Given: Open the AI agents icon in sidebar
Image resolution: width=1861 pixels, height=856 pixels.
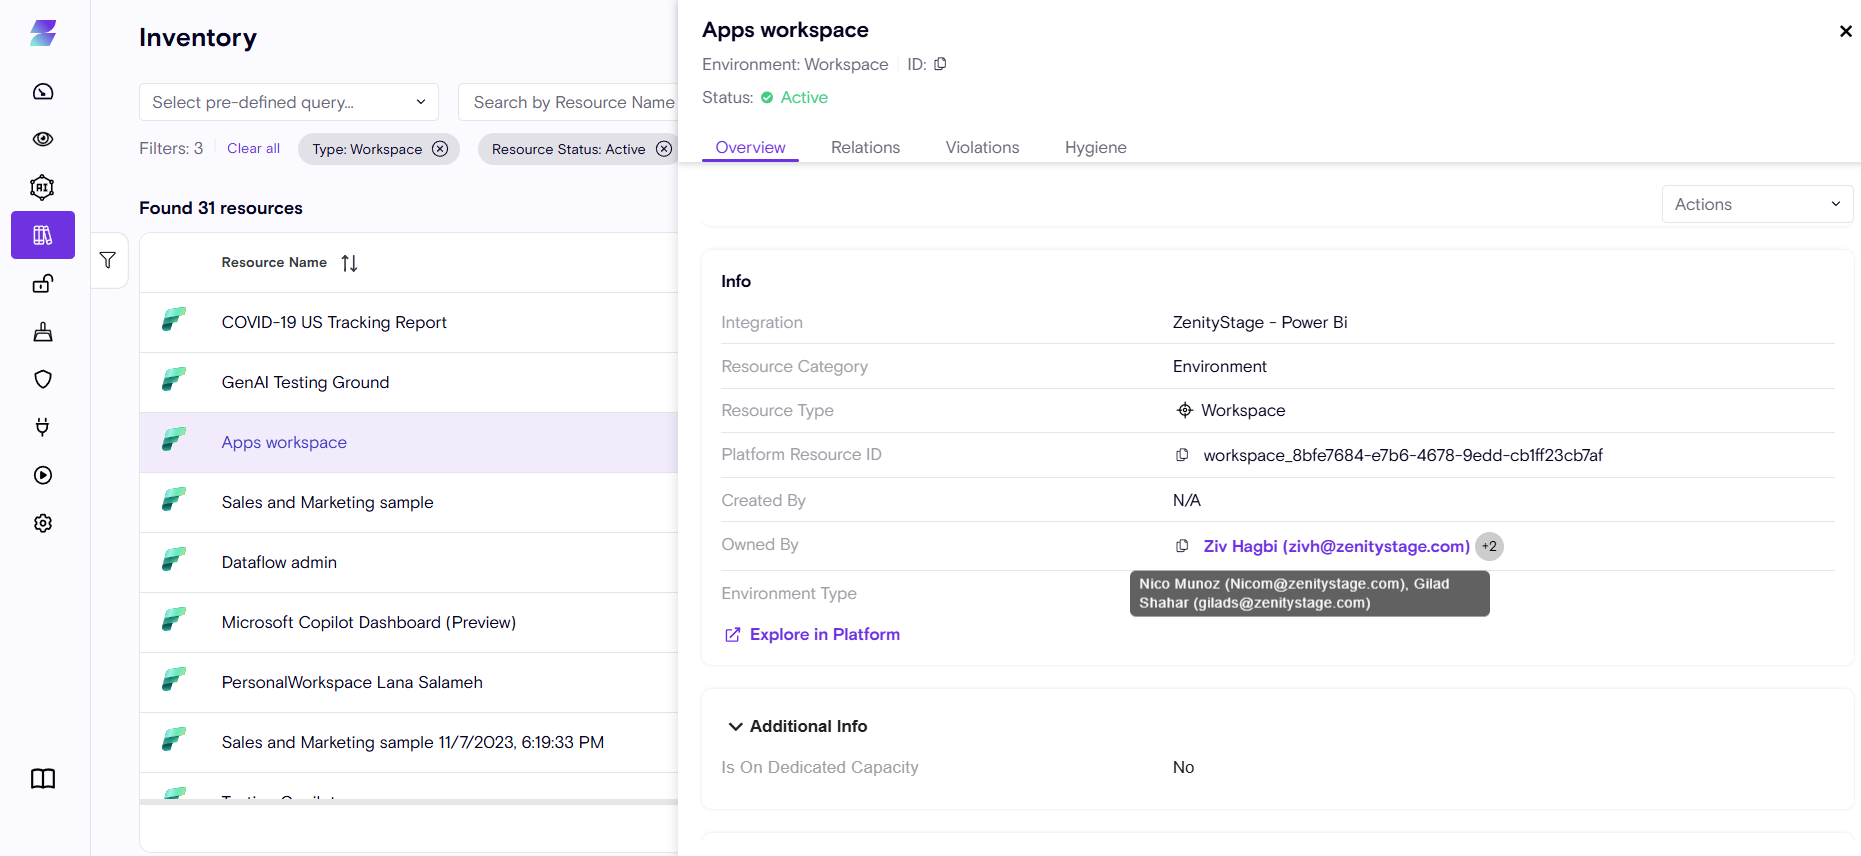Looking at the screenshot, I should (x=43, y=187).
